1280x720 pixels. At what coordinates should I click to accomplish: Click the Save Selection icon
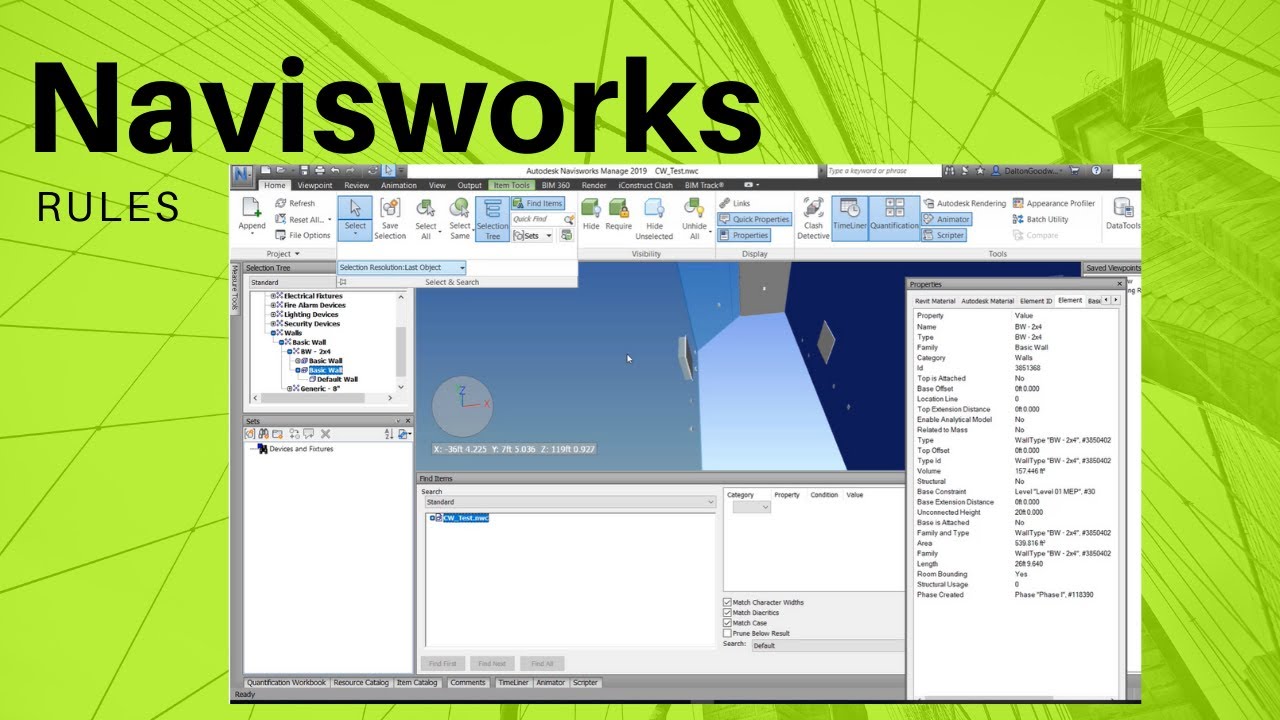pos(390,208)
